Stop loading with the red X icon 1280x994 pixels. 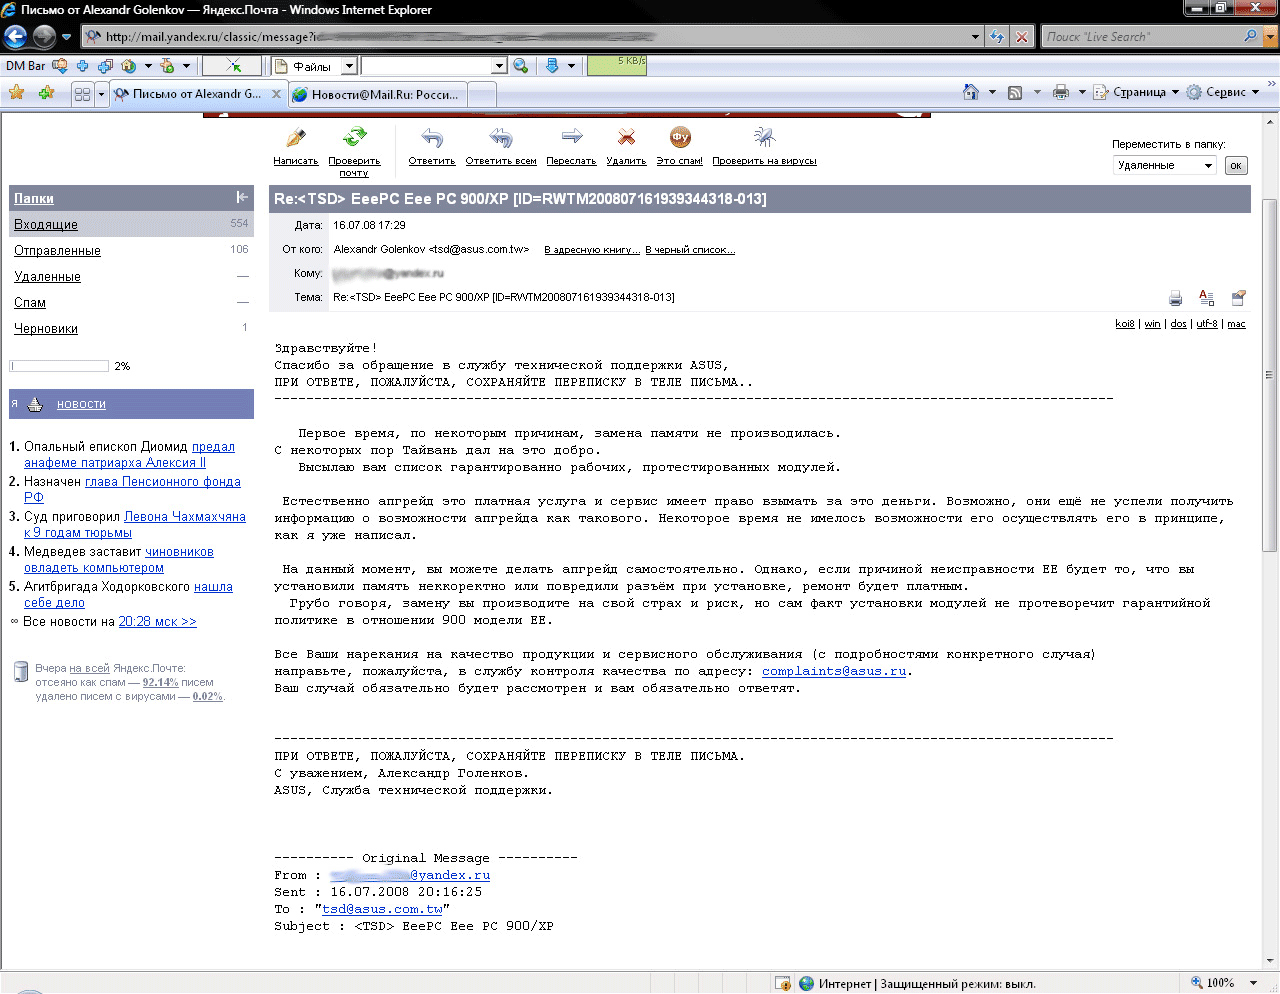(x=1022, y=37)
